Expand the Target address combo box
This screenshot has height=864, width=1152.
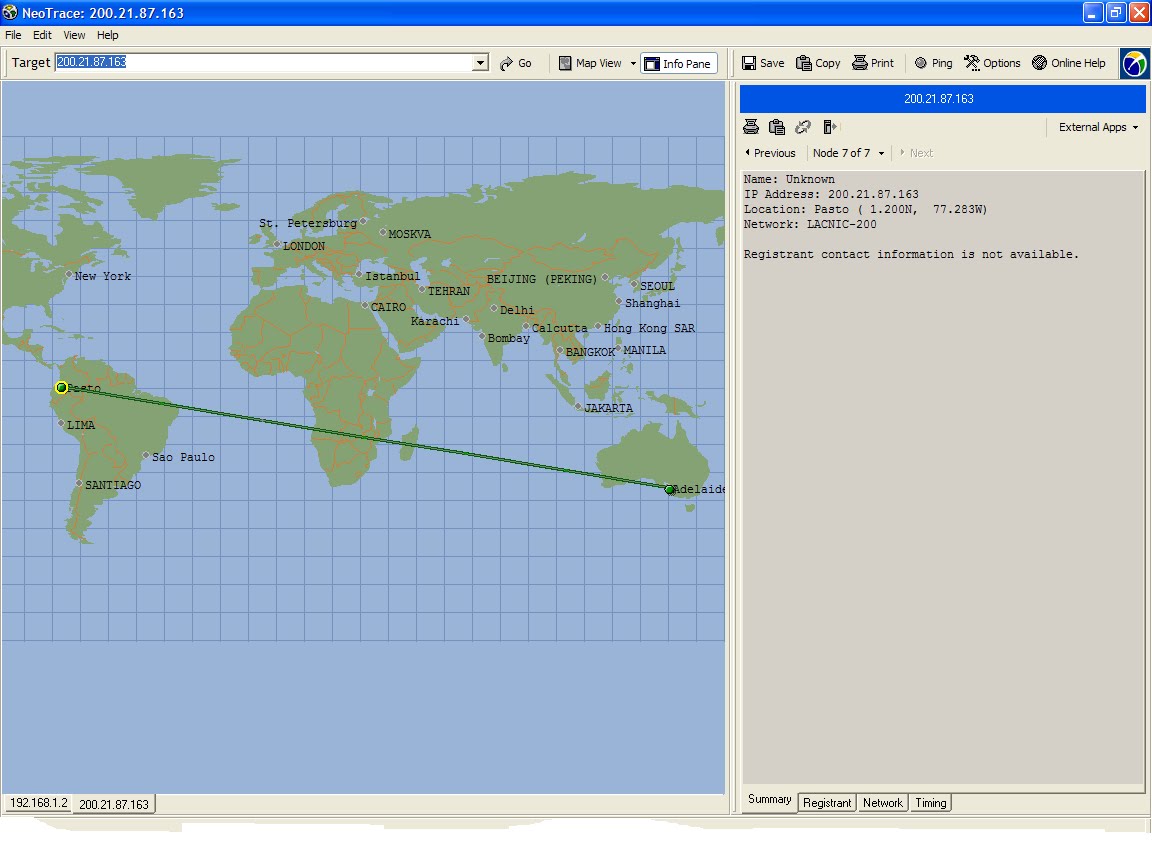[x=479, y=62]
